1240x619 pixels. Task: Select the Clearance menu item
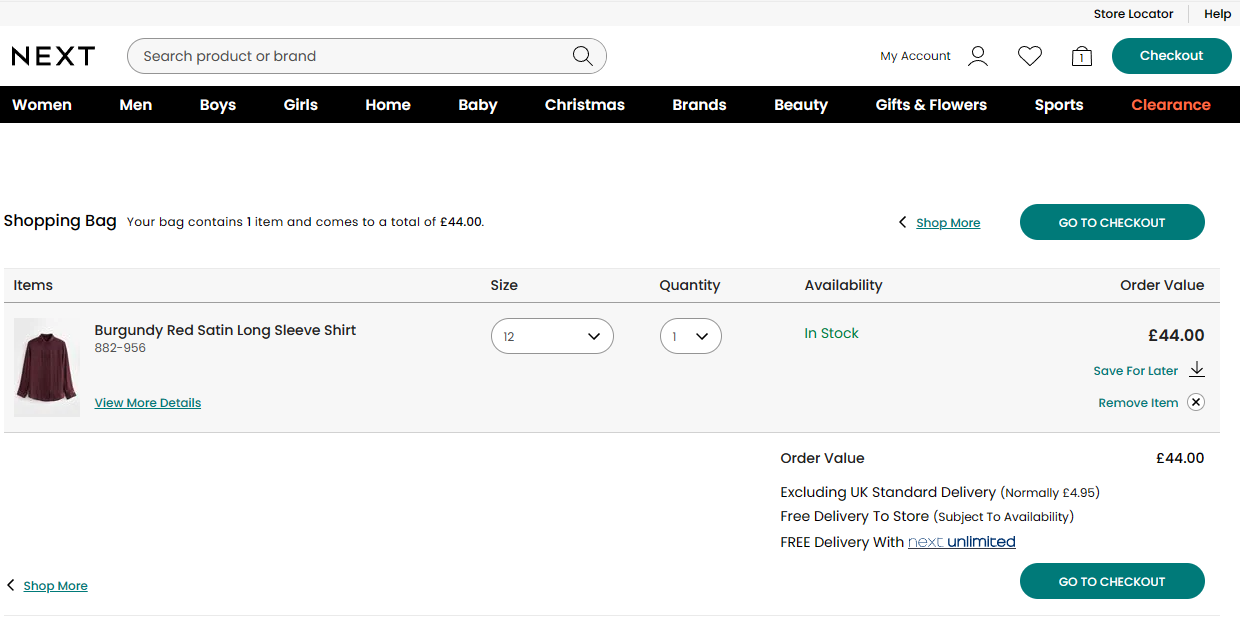1170,105
